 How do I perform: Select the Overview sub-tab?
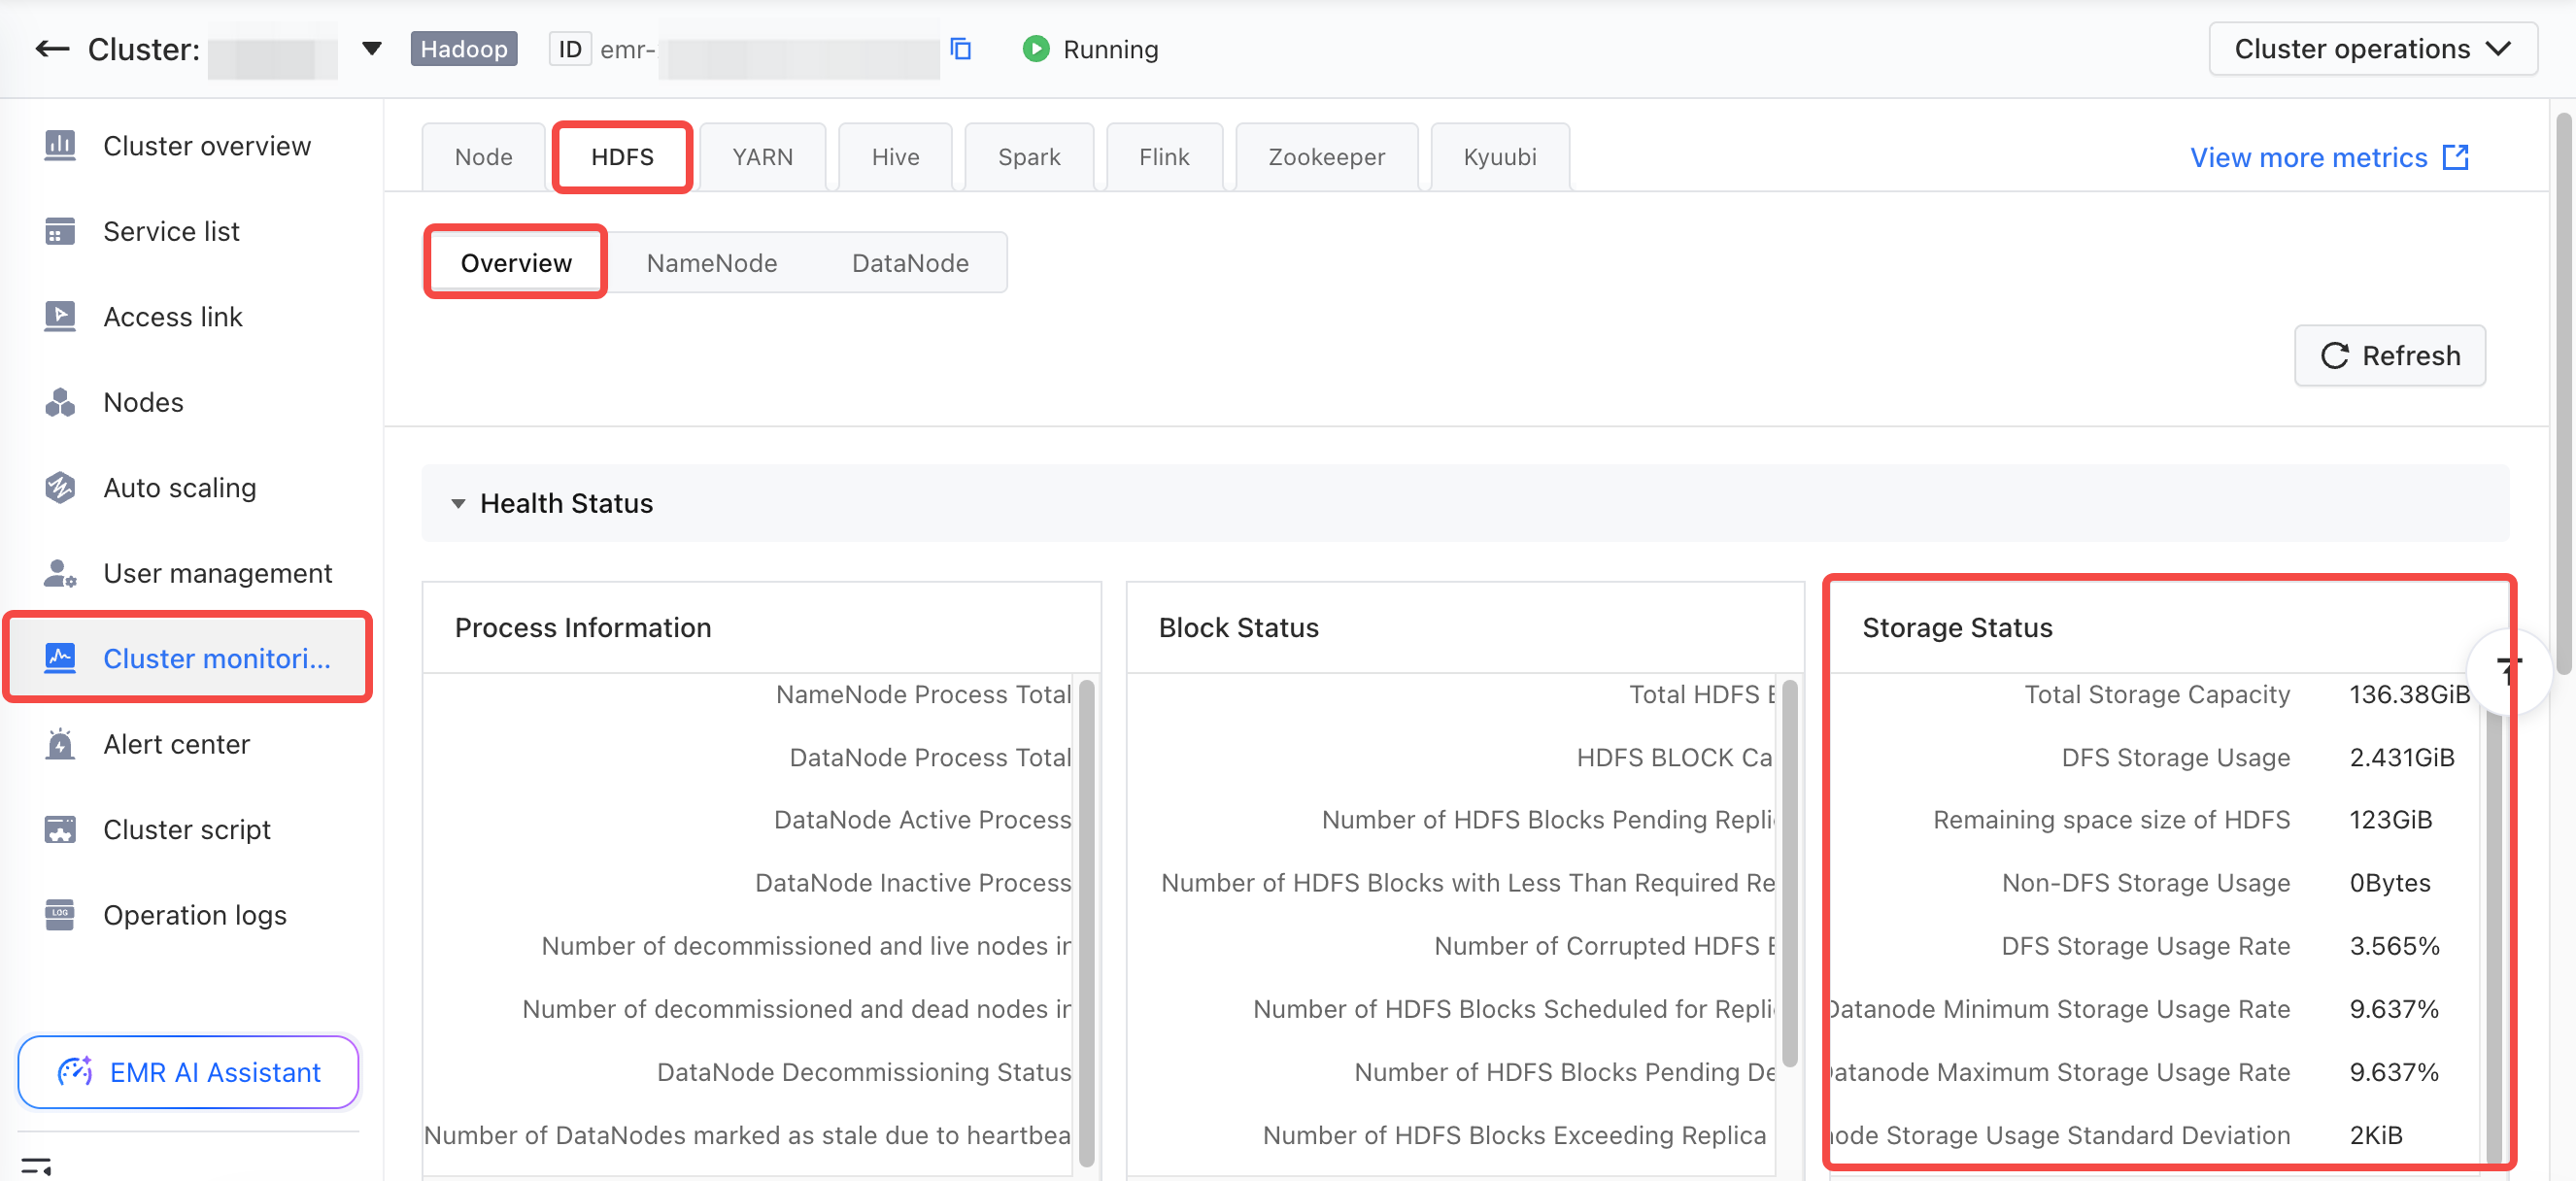tap(516, 263)
